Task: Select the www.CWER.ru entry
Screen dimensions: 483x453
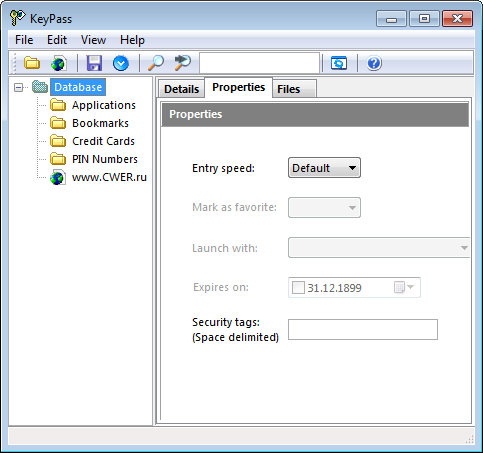Action: click(x=109, y=177)
